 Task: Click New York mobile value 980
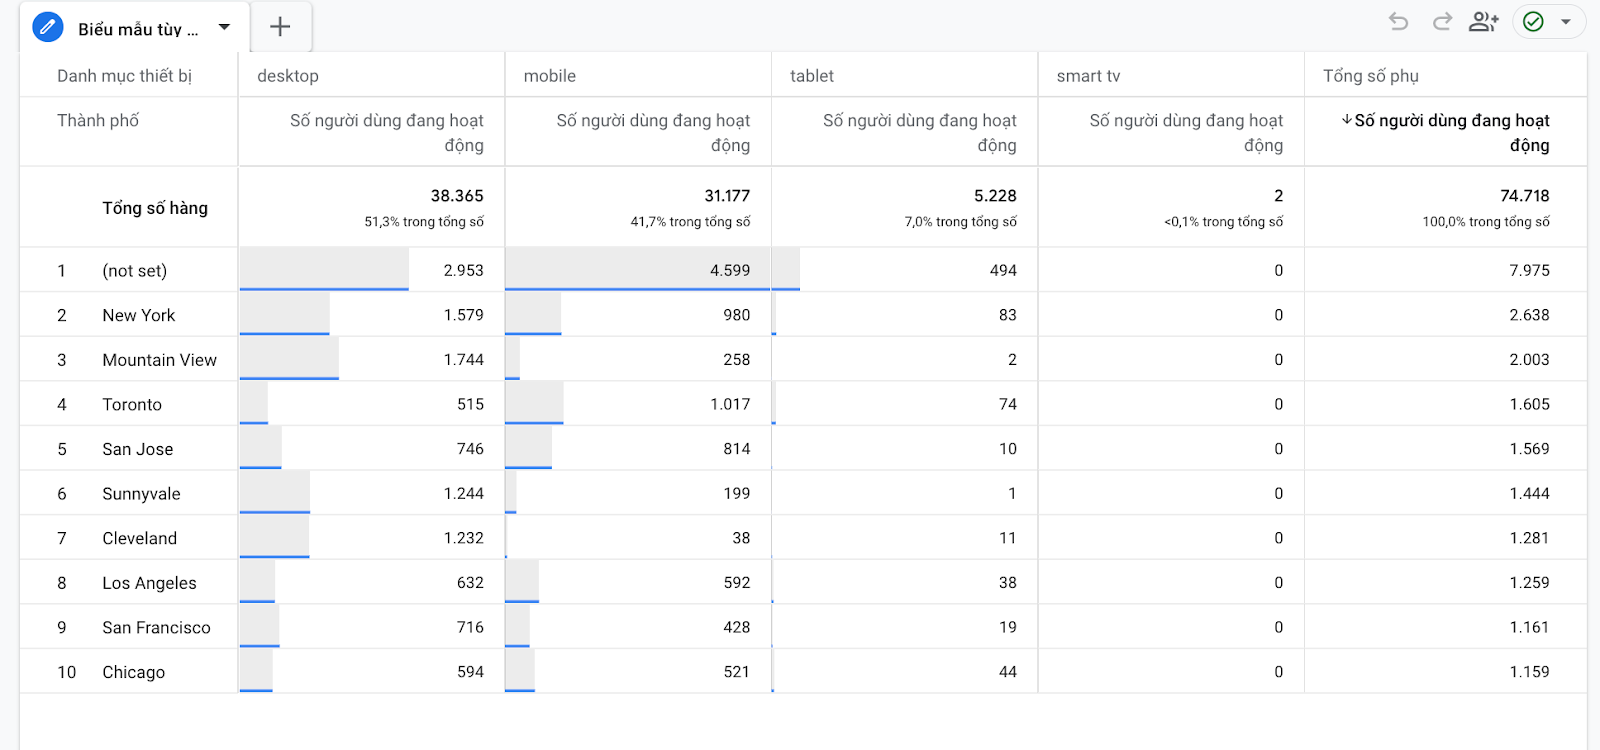[x=737, y=315]
